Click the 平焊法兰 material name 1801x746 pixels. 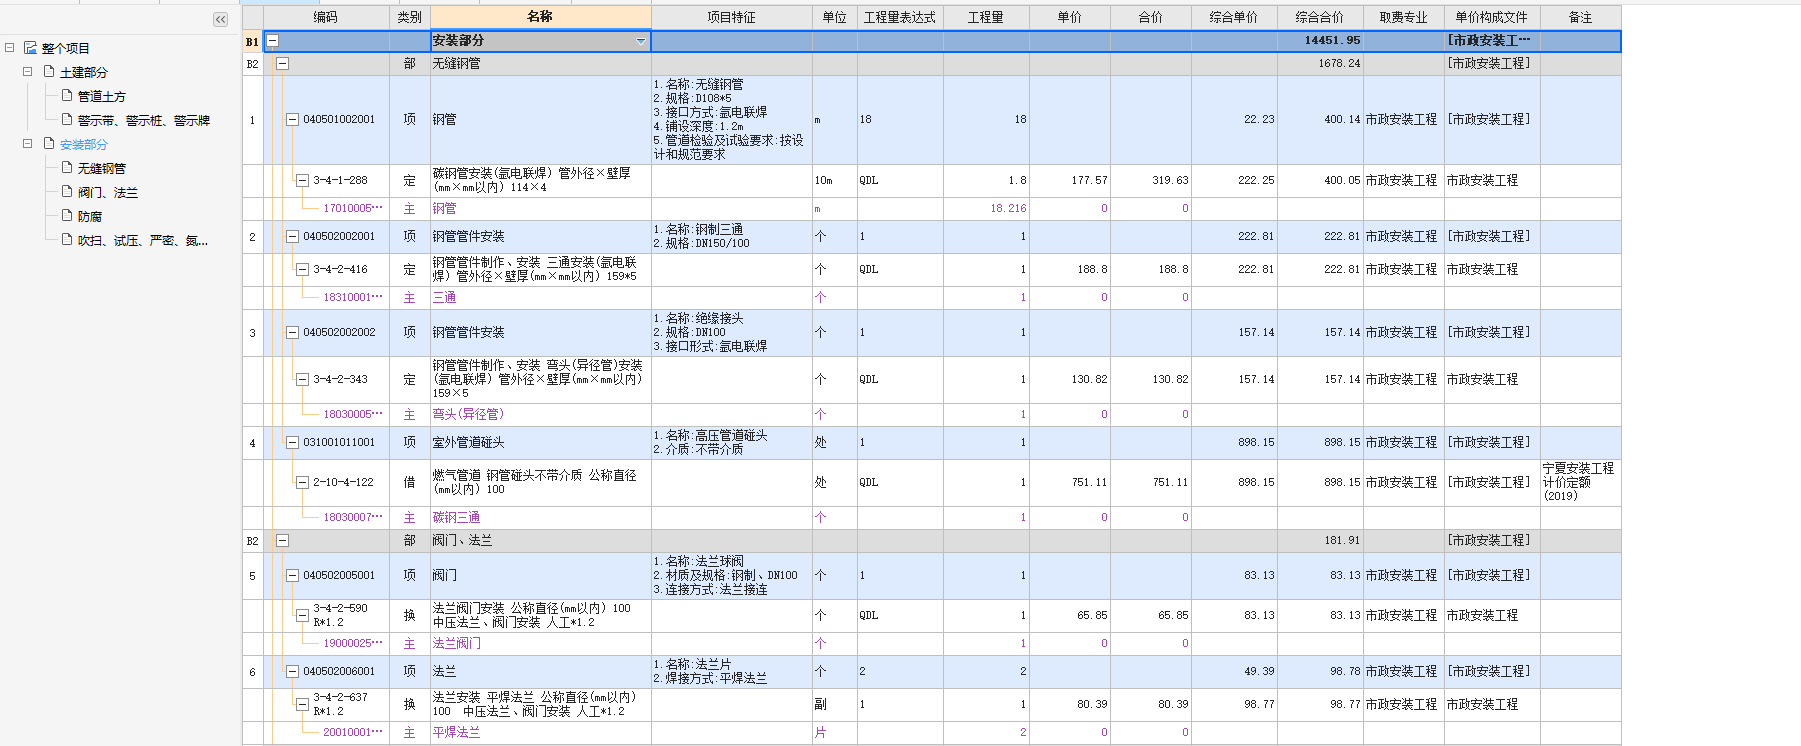[x=456, y=732]
